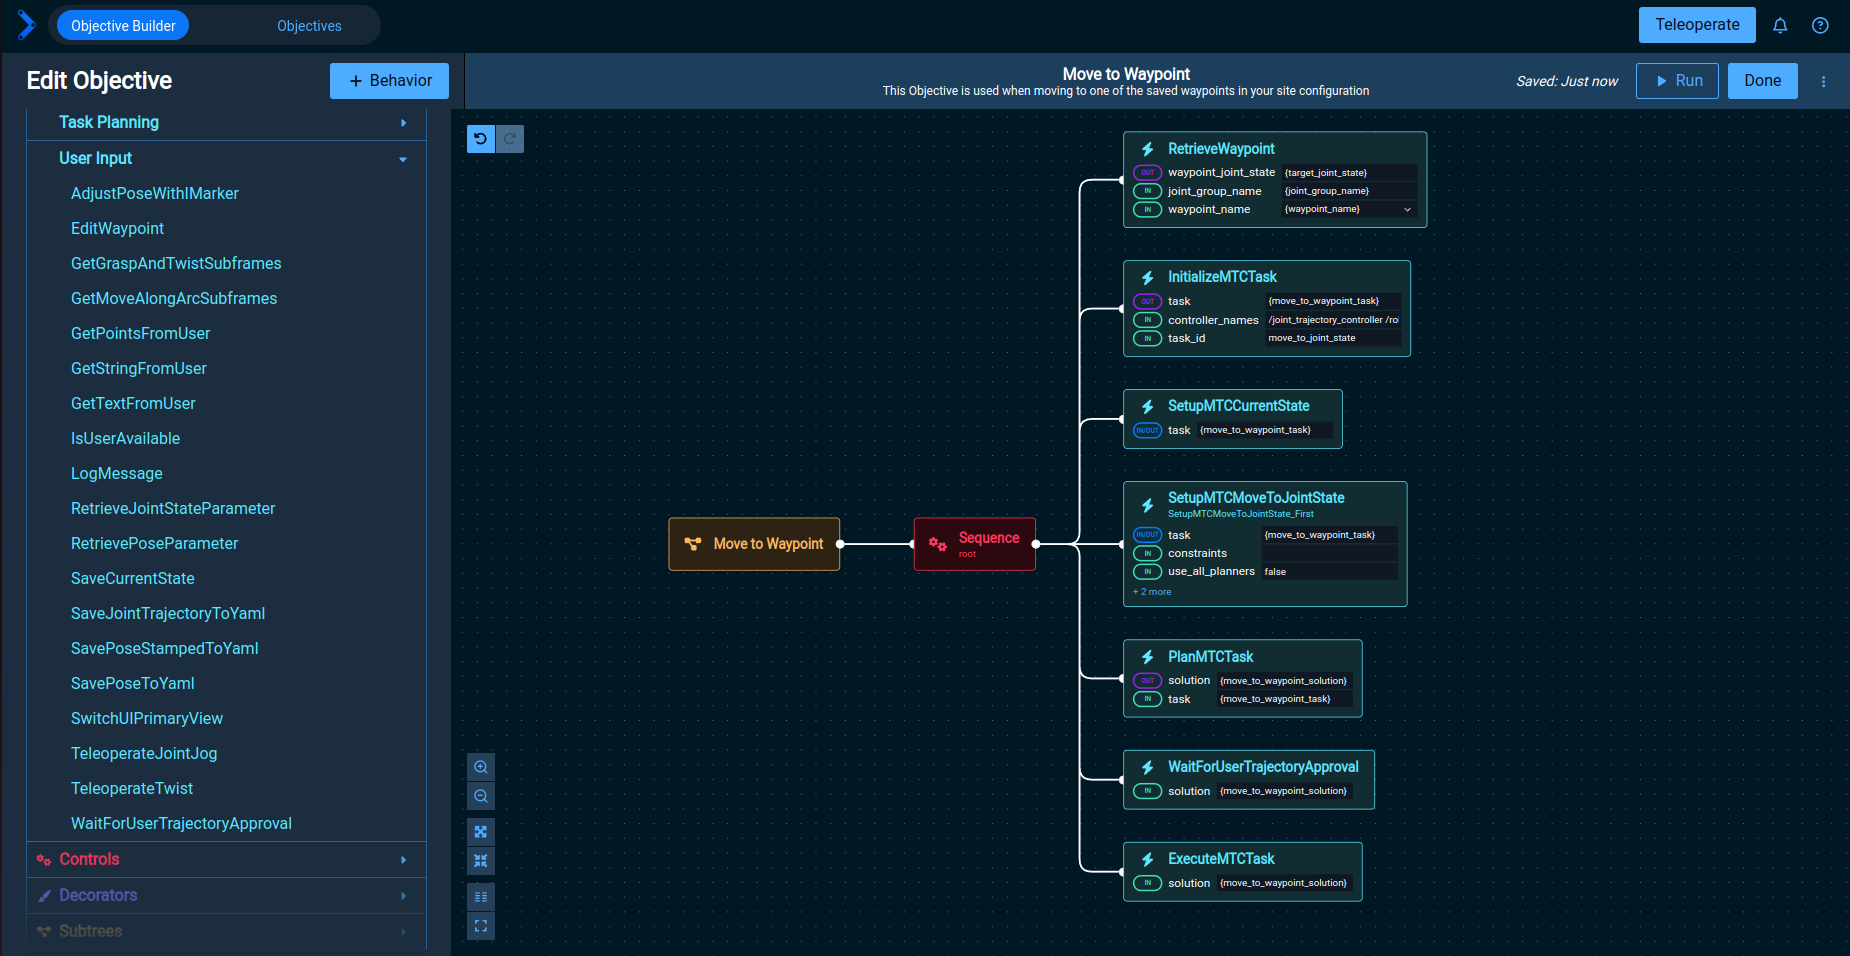Click the ExecuteMTCTask lightning bolt icon
The image size is (1850, 956).
coord(1148,859)
